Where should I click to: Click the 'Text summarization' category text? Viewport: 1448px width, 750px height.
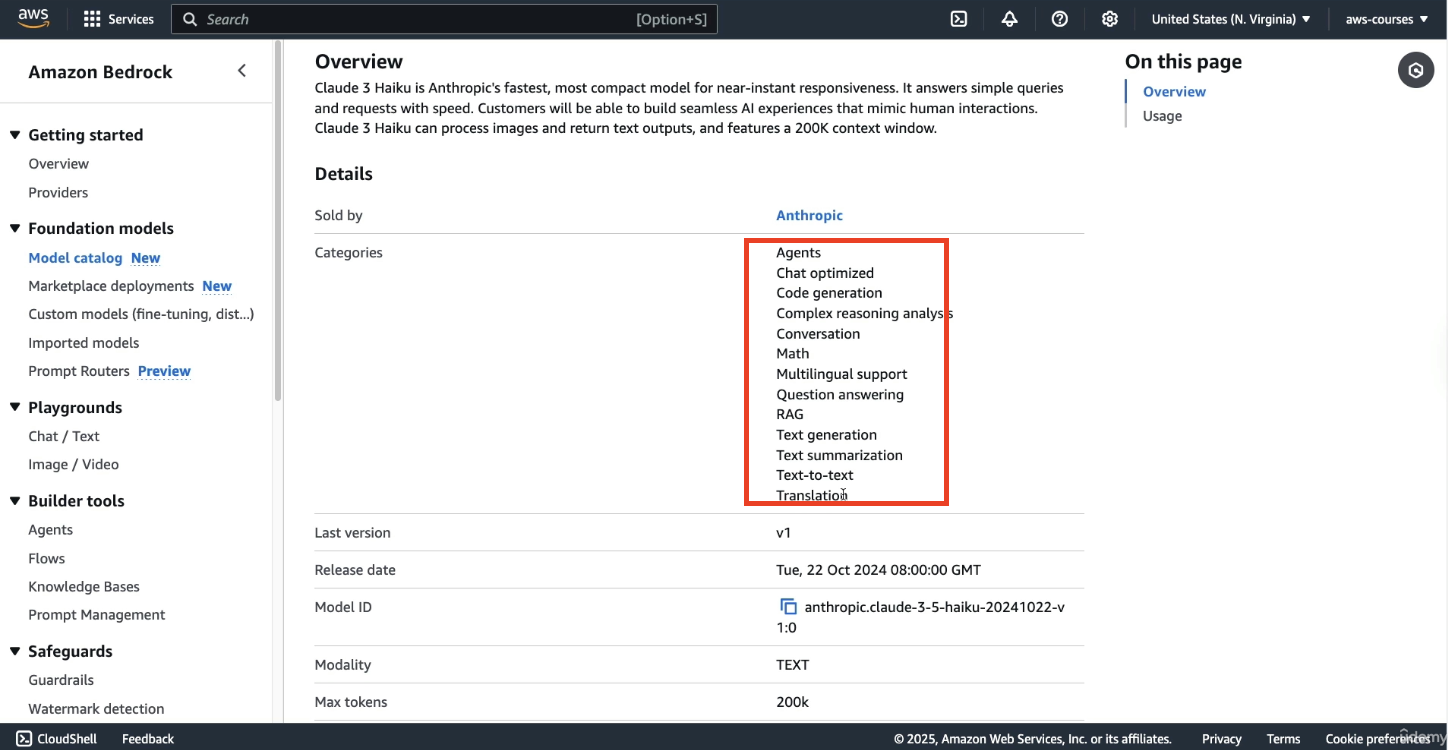[x=839, y=455]
